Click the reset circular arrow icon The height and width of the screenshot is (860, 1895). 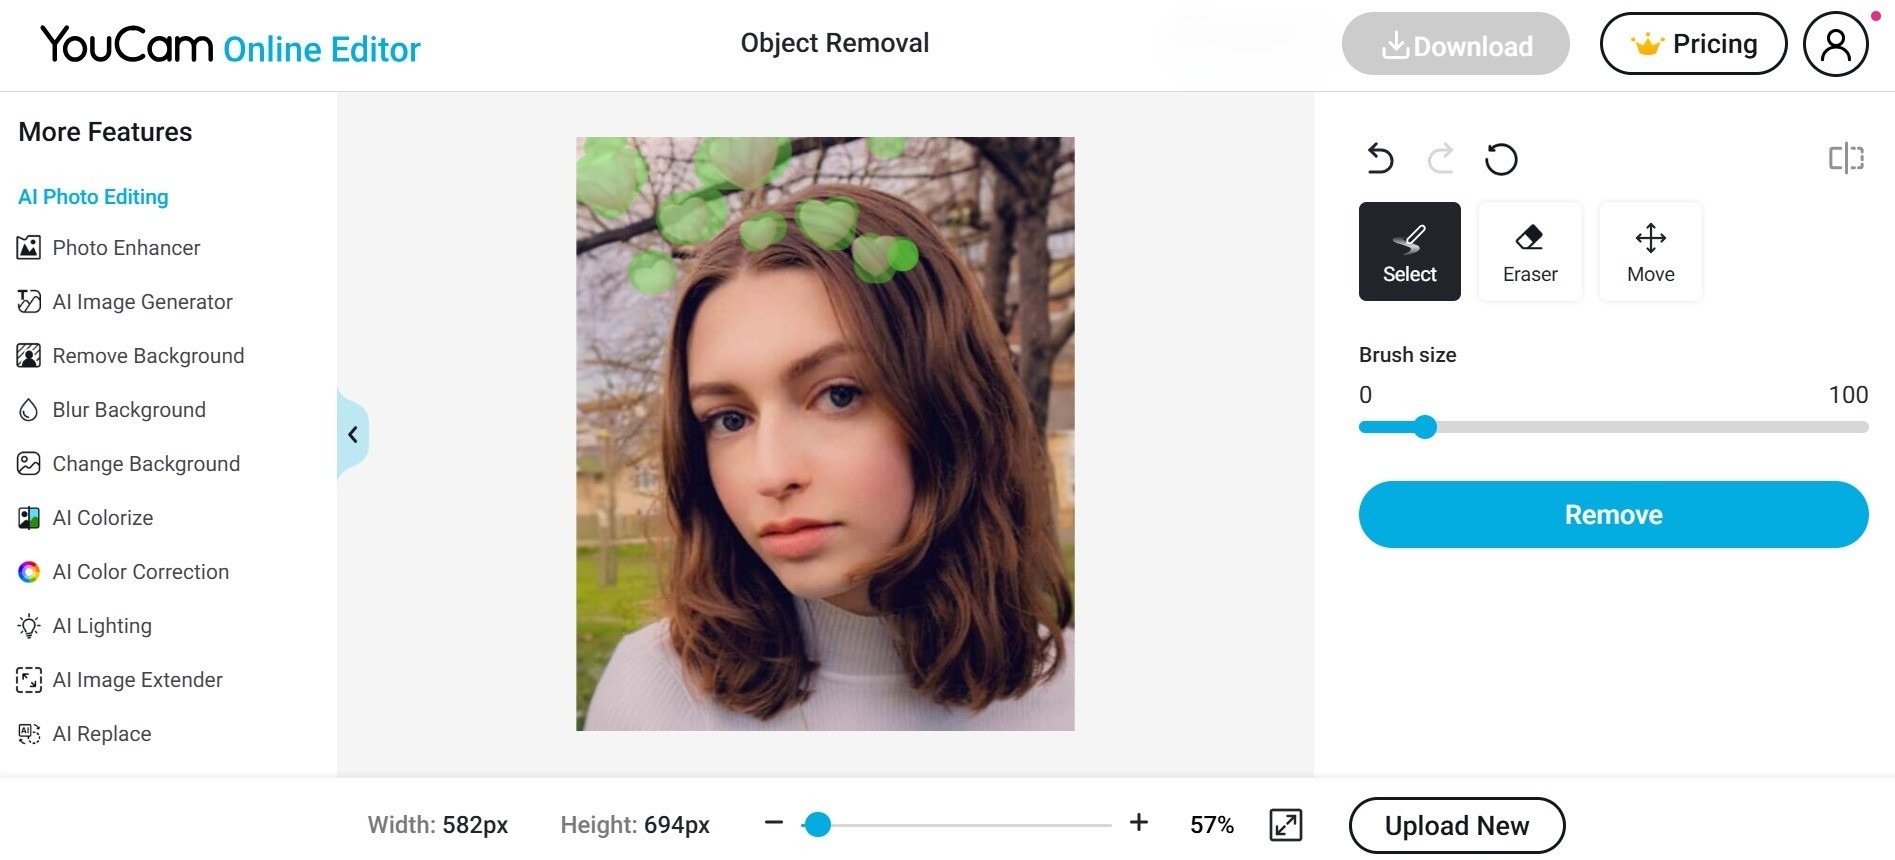pos(1501,159)
